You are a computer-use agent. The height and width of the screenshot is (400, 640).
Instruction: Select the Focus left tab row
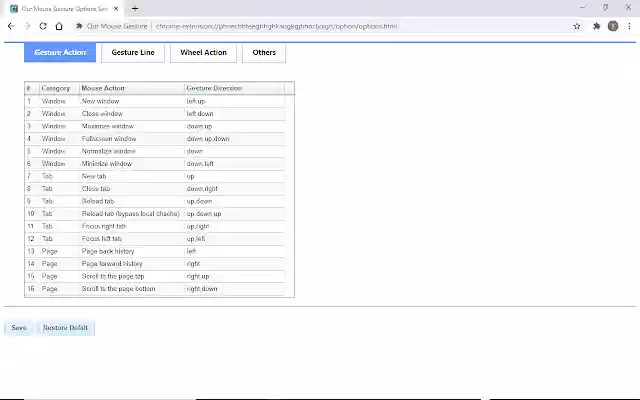(x=155, y=239)
